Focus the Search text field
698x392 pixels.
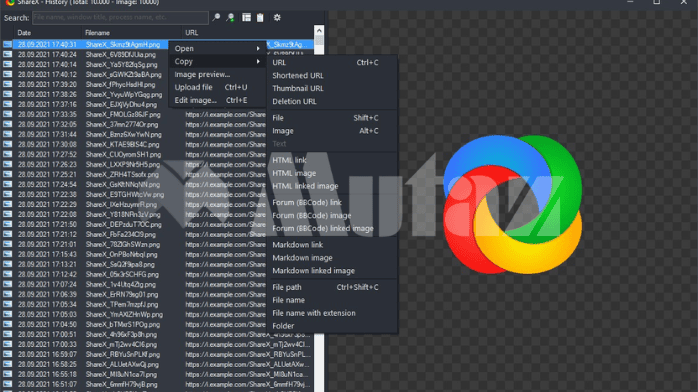tap(120, 17)
